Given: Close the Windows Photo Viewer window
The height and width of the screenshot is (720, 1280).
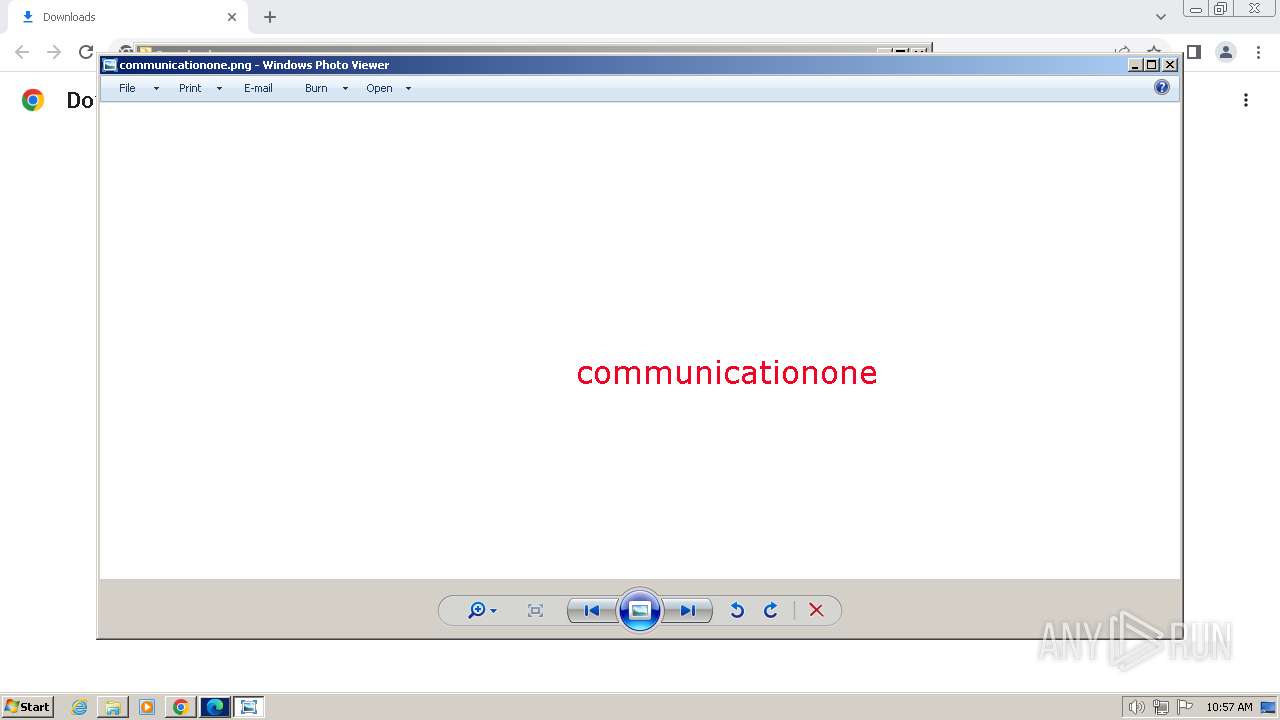Looking at the screenshot, I should tap(1170, 65).
